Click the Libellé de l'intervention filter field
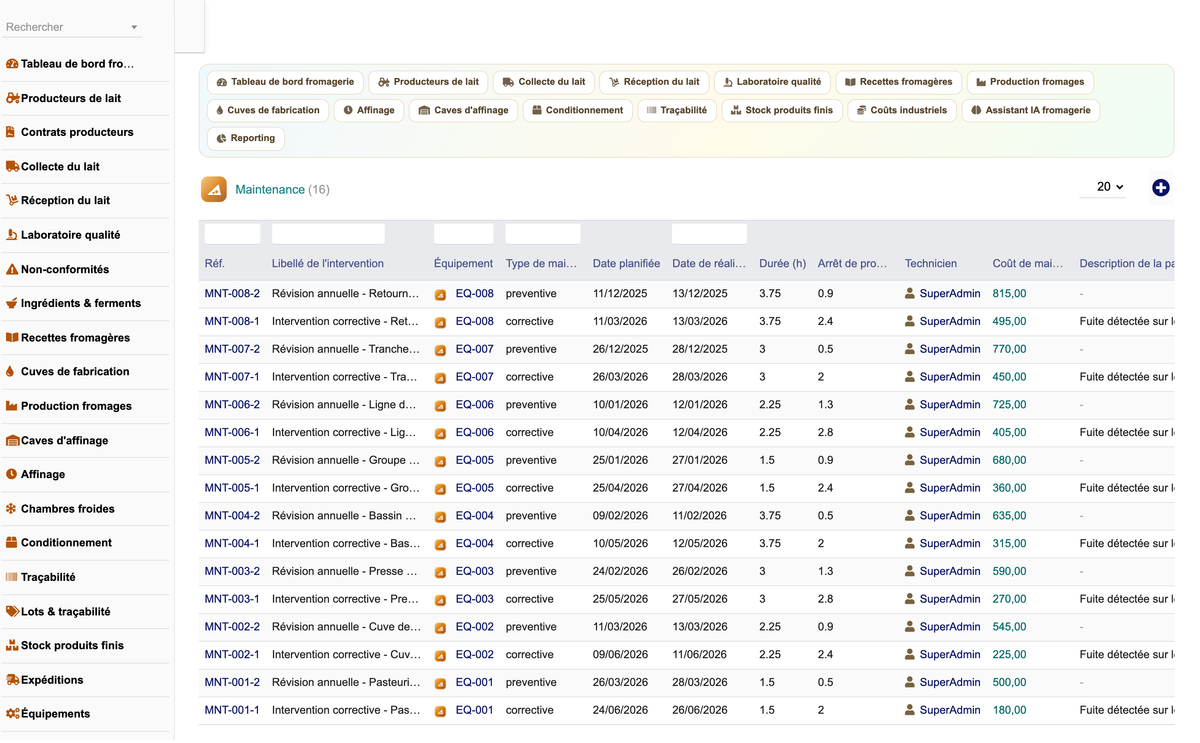The height and width of the screenshot is (743, 1200). click(x=328, y=234)
